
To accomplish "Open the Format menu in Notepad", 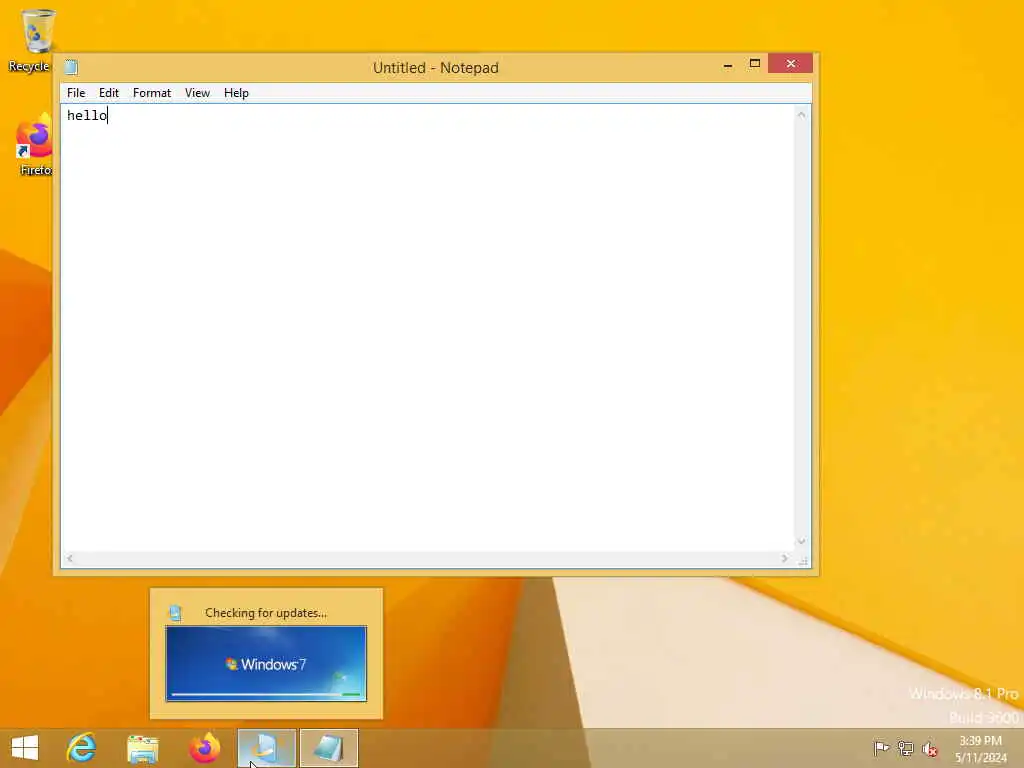I will [152, 93].
